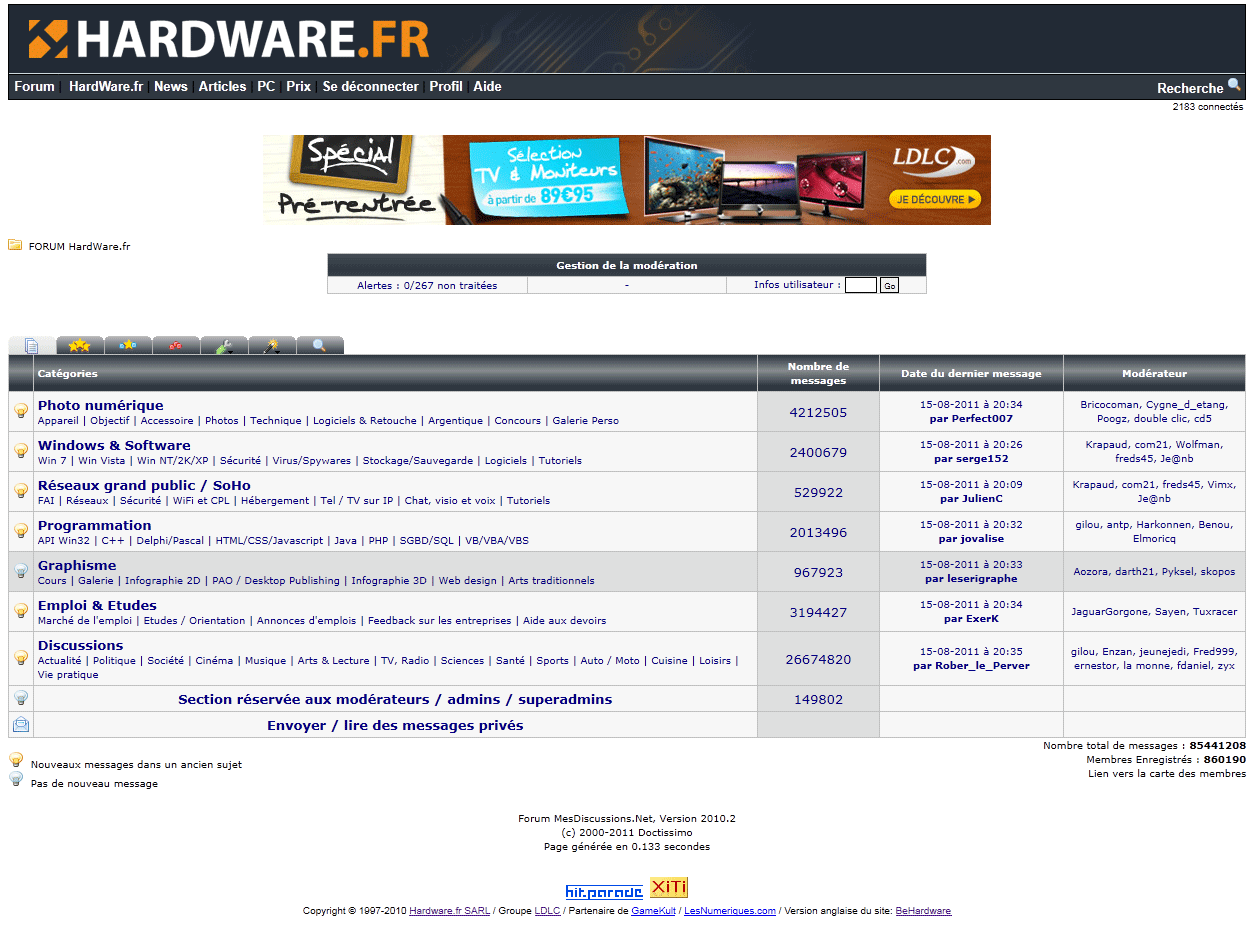Image resolution: width=1254 pixels, height=926 pixels.
Task: Open Section réservée aux modérateurs link
Action: [395, 699]
